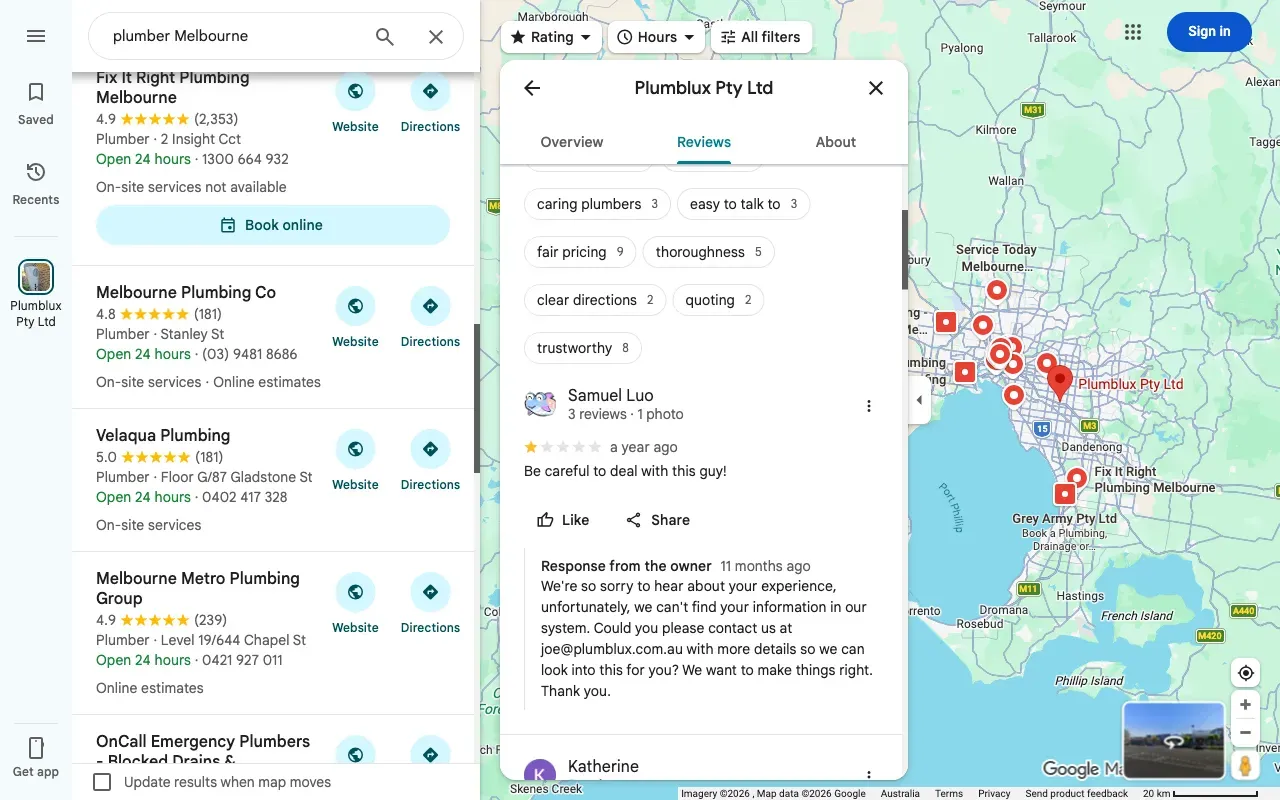The width and height of the screenshot is (1280, 800).
Task: Click the Fix It Right Plumbing map marker
Action: click(x=1076, y=479)
